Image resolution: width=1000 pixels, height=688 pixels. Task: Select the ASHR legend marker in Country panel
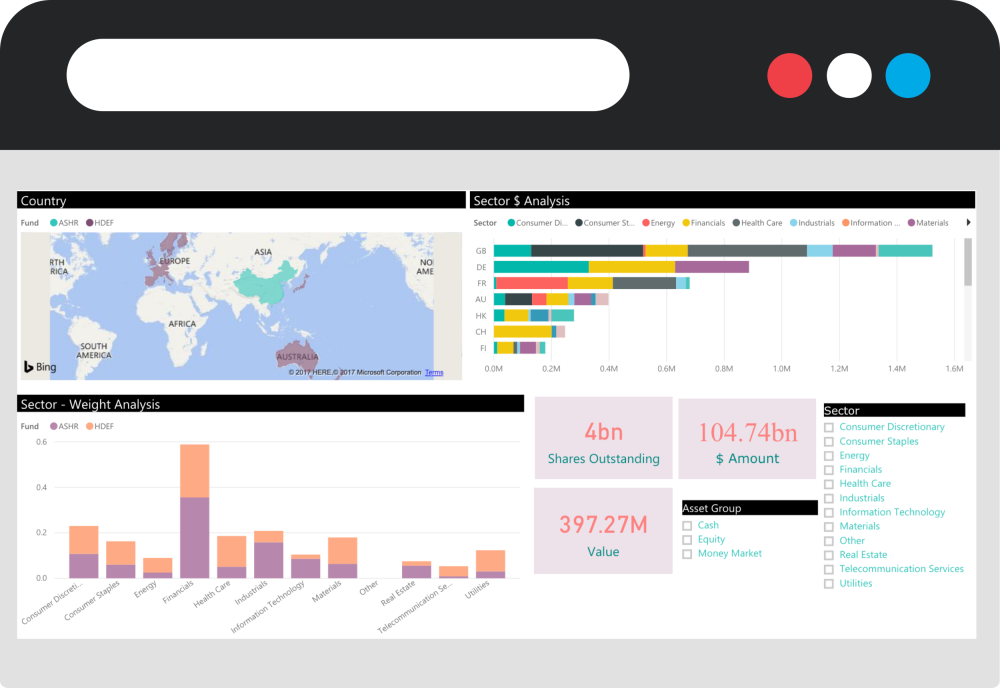point(54,223)
